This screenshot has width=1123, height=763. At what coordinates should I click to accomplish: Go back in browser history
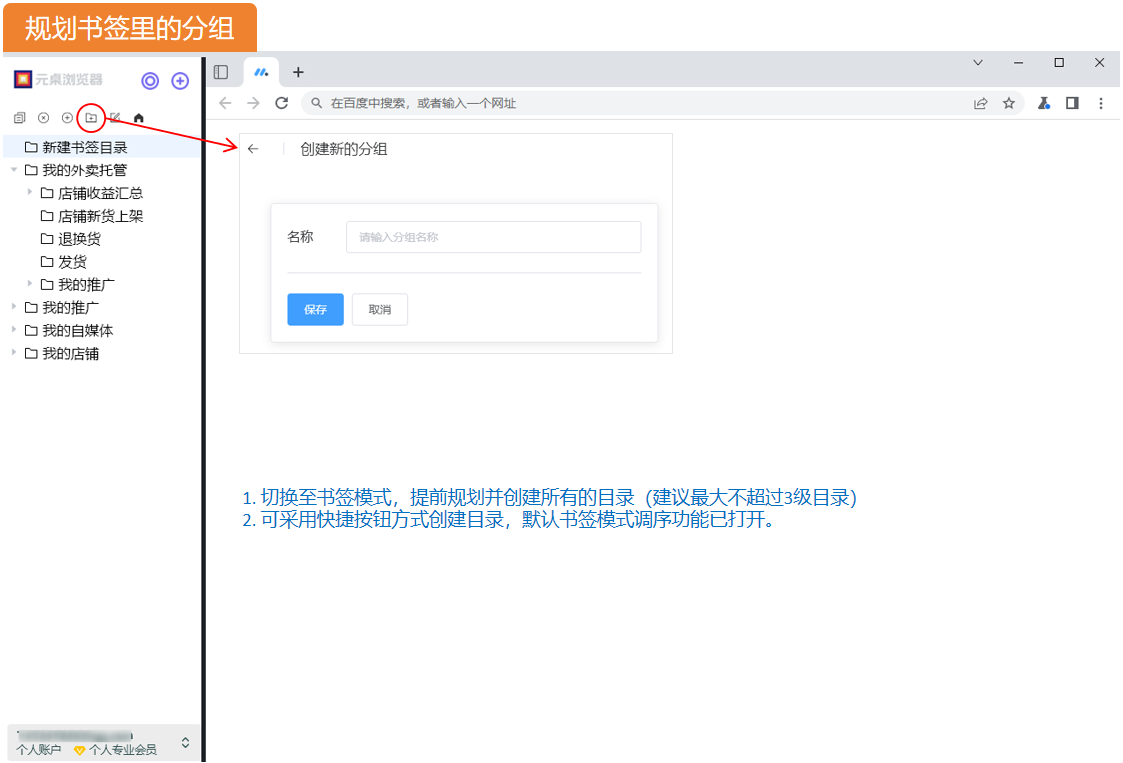(x=225, y=103)
